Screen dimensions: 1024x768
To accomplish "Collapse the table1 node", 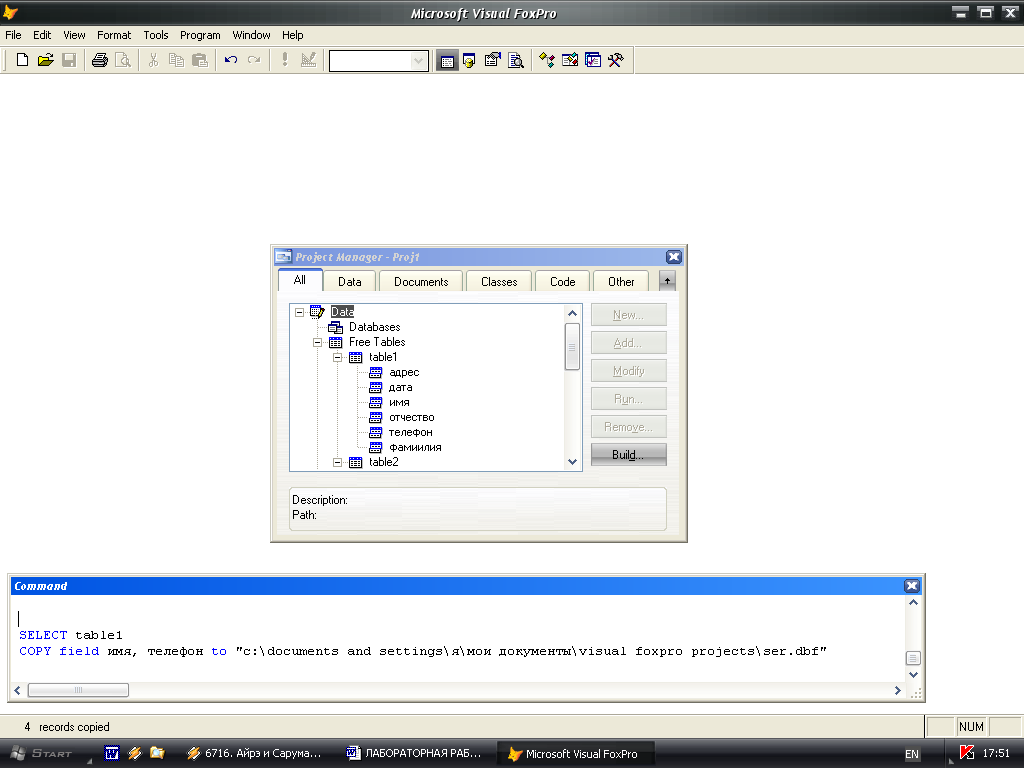I will [338, 357].
